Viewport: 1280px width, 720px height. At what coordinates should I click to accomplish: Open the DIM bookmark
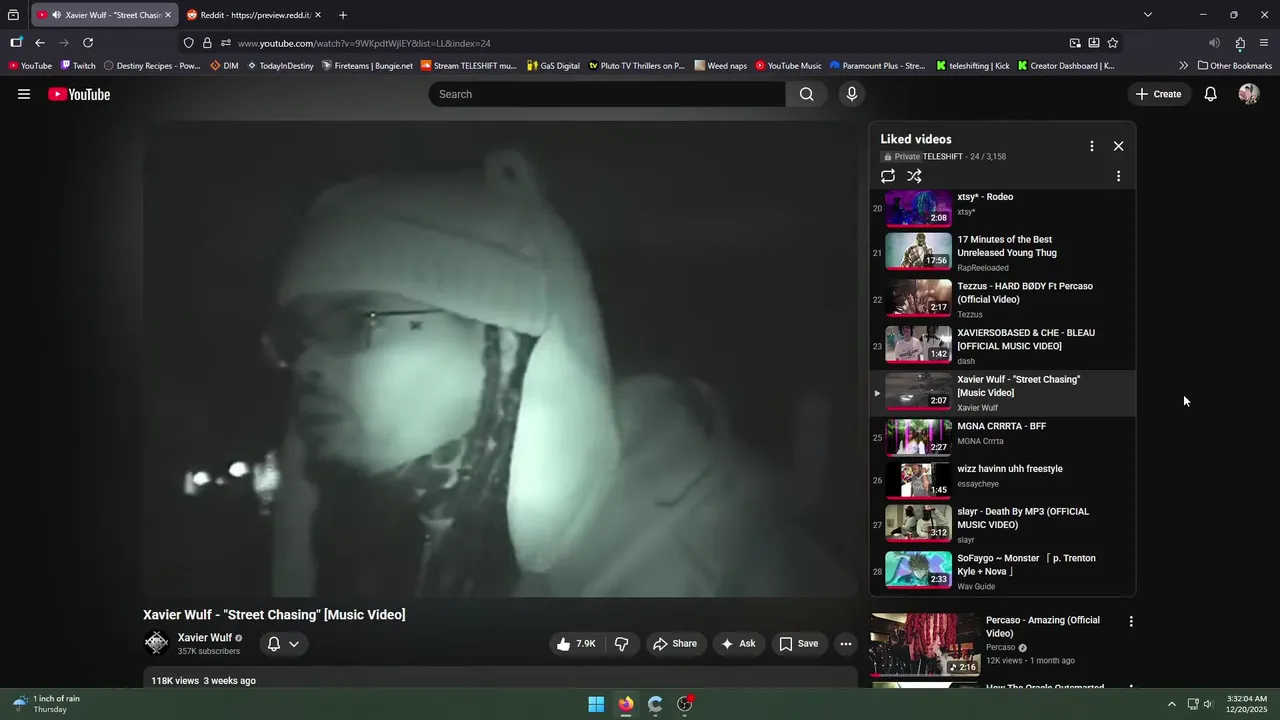point(224,66)
